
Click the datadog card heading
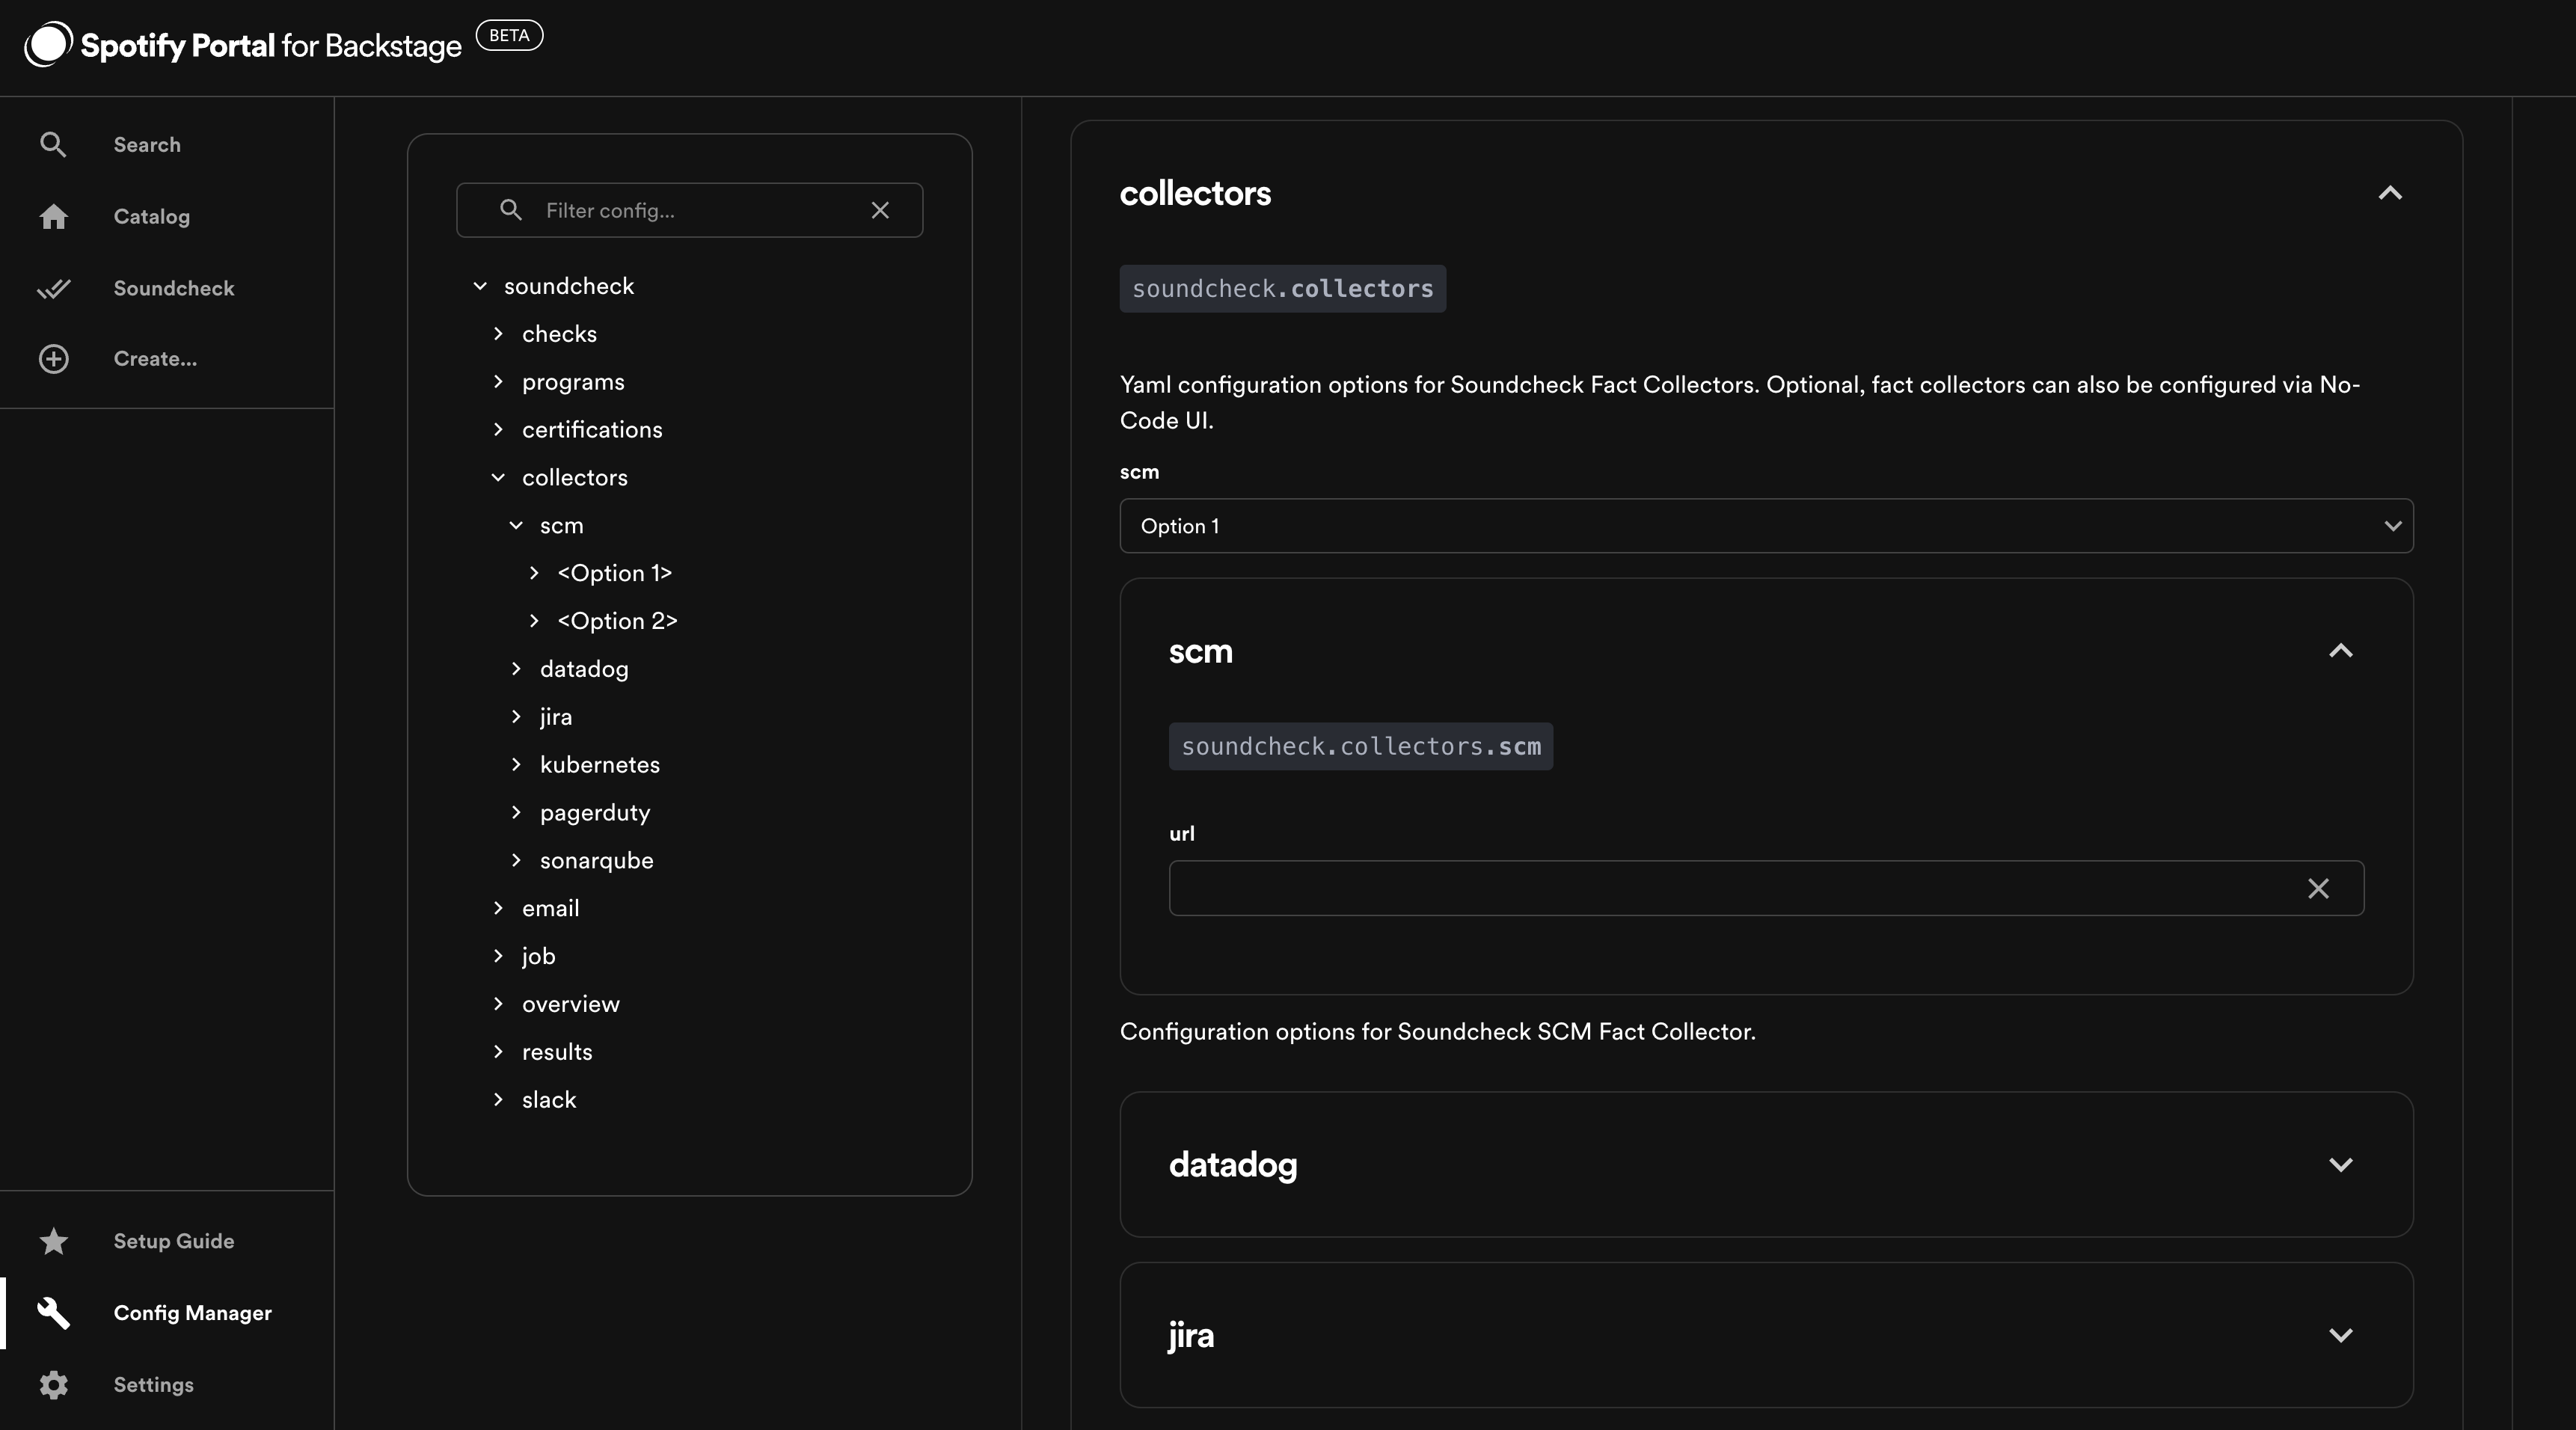tap(1233, 1165)
